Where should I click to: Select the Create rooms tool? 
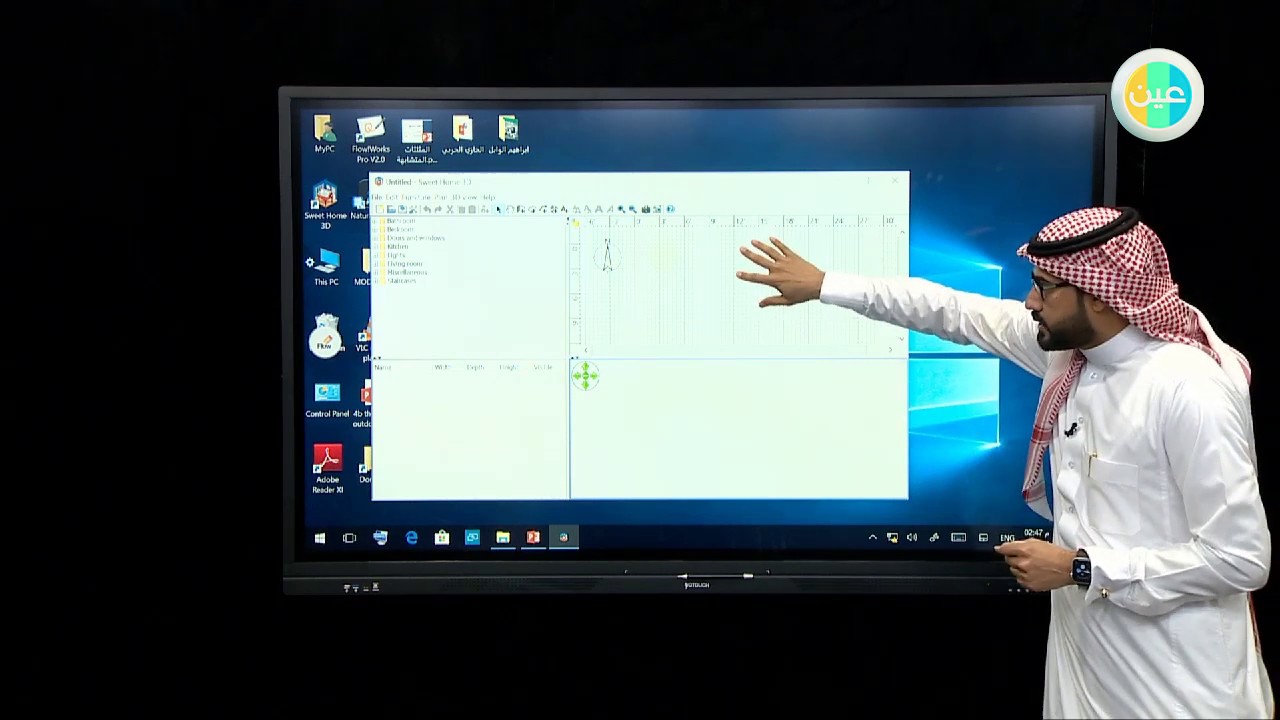click(x=532, y=209)
